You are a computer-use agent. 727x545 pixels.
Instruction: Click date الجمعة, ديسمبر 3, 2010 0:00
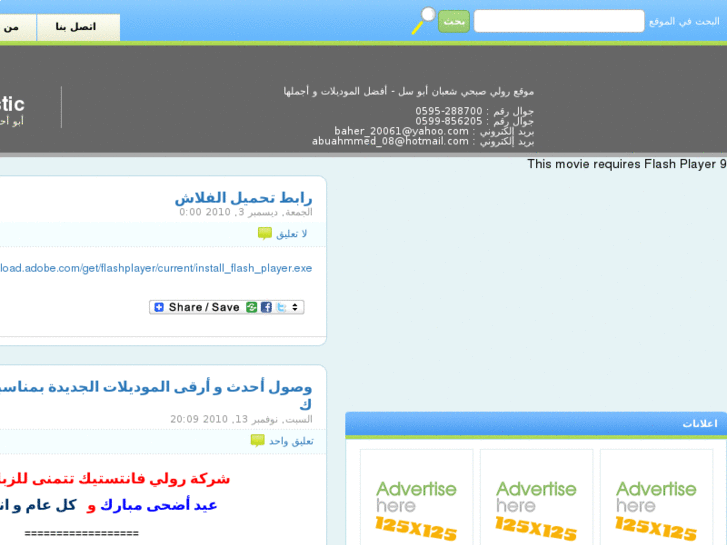[246, 212]
